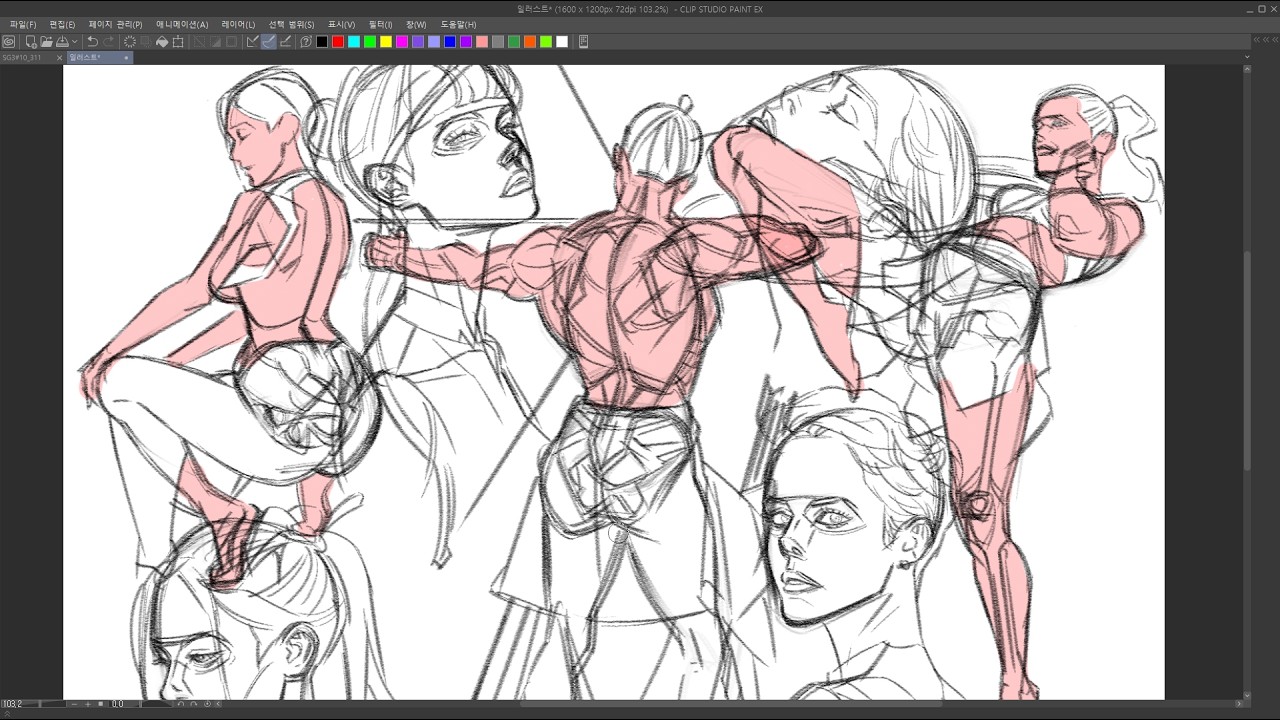The width and height of the screenshot is (1280, 720).
Task: Toggle Snap to Ruler icon
Action: coord(253,41)
